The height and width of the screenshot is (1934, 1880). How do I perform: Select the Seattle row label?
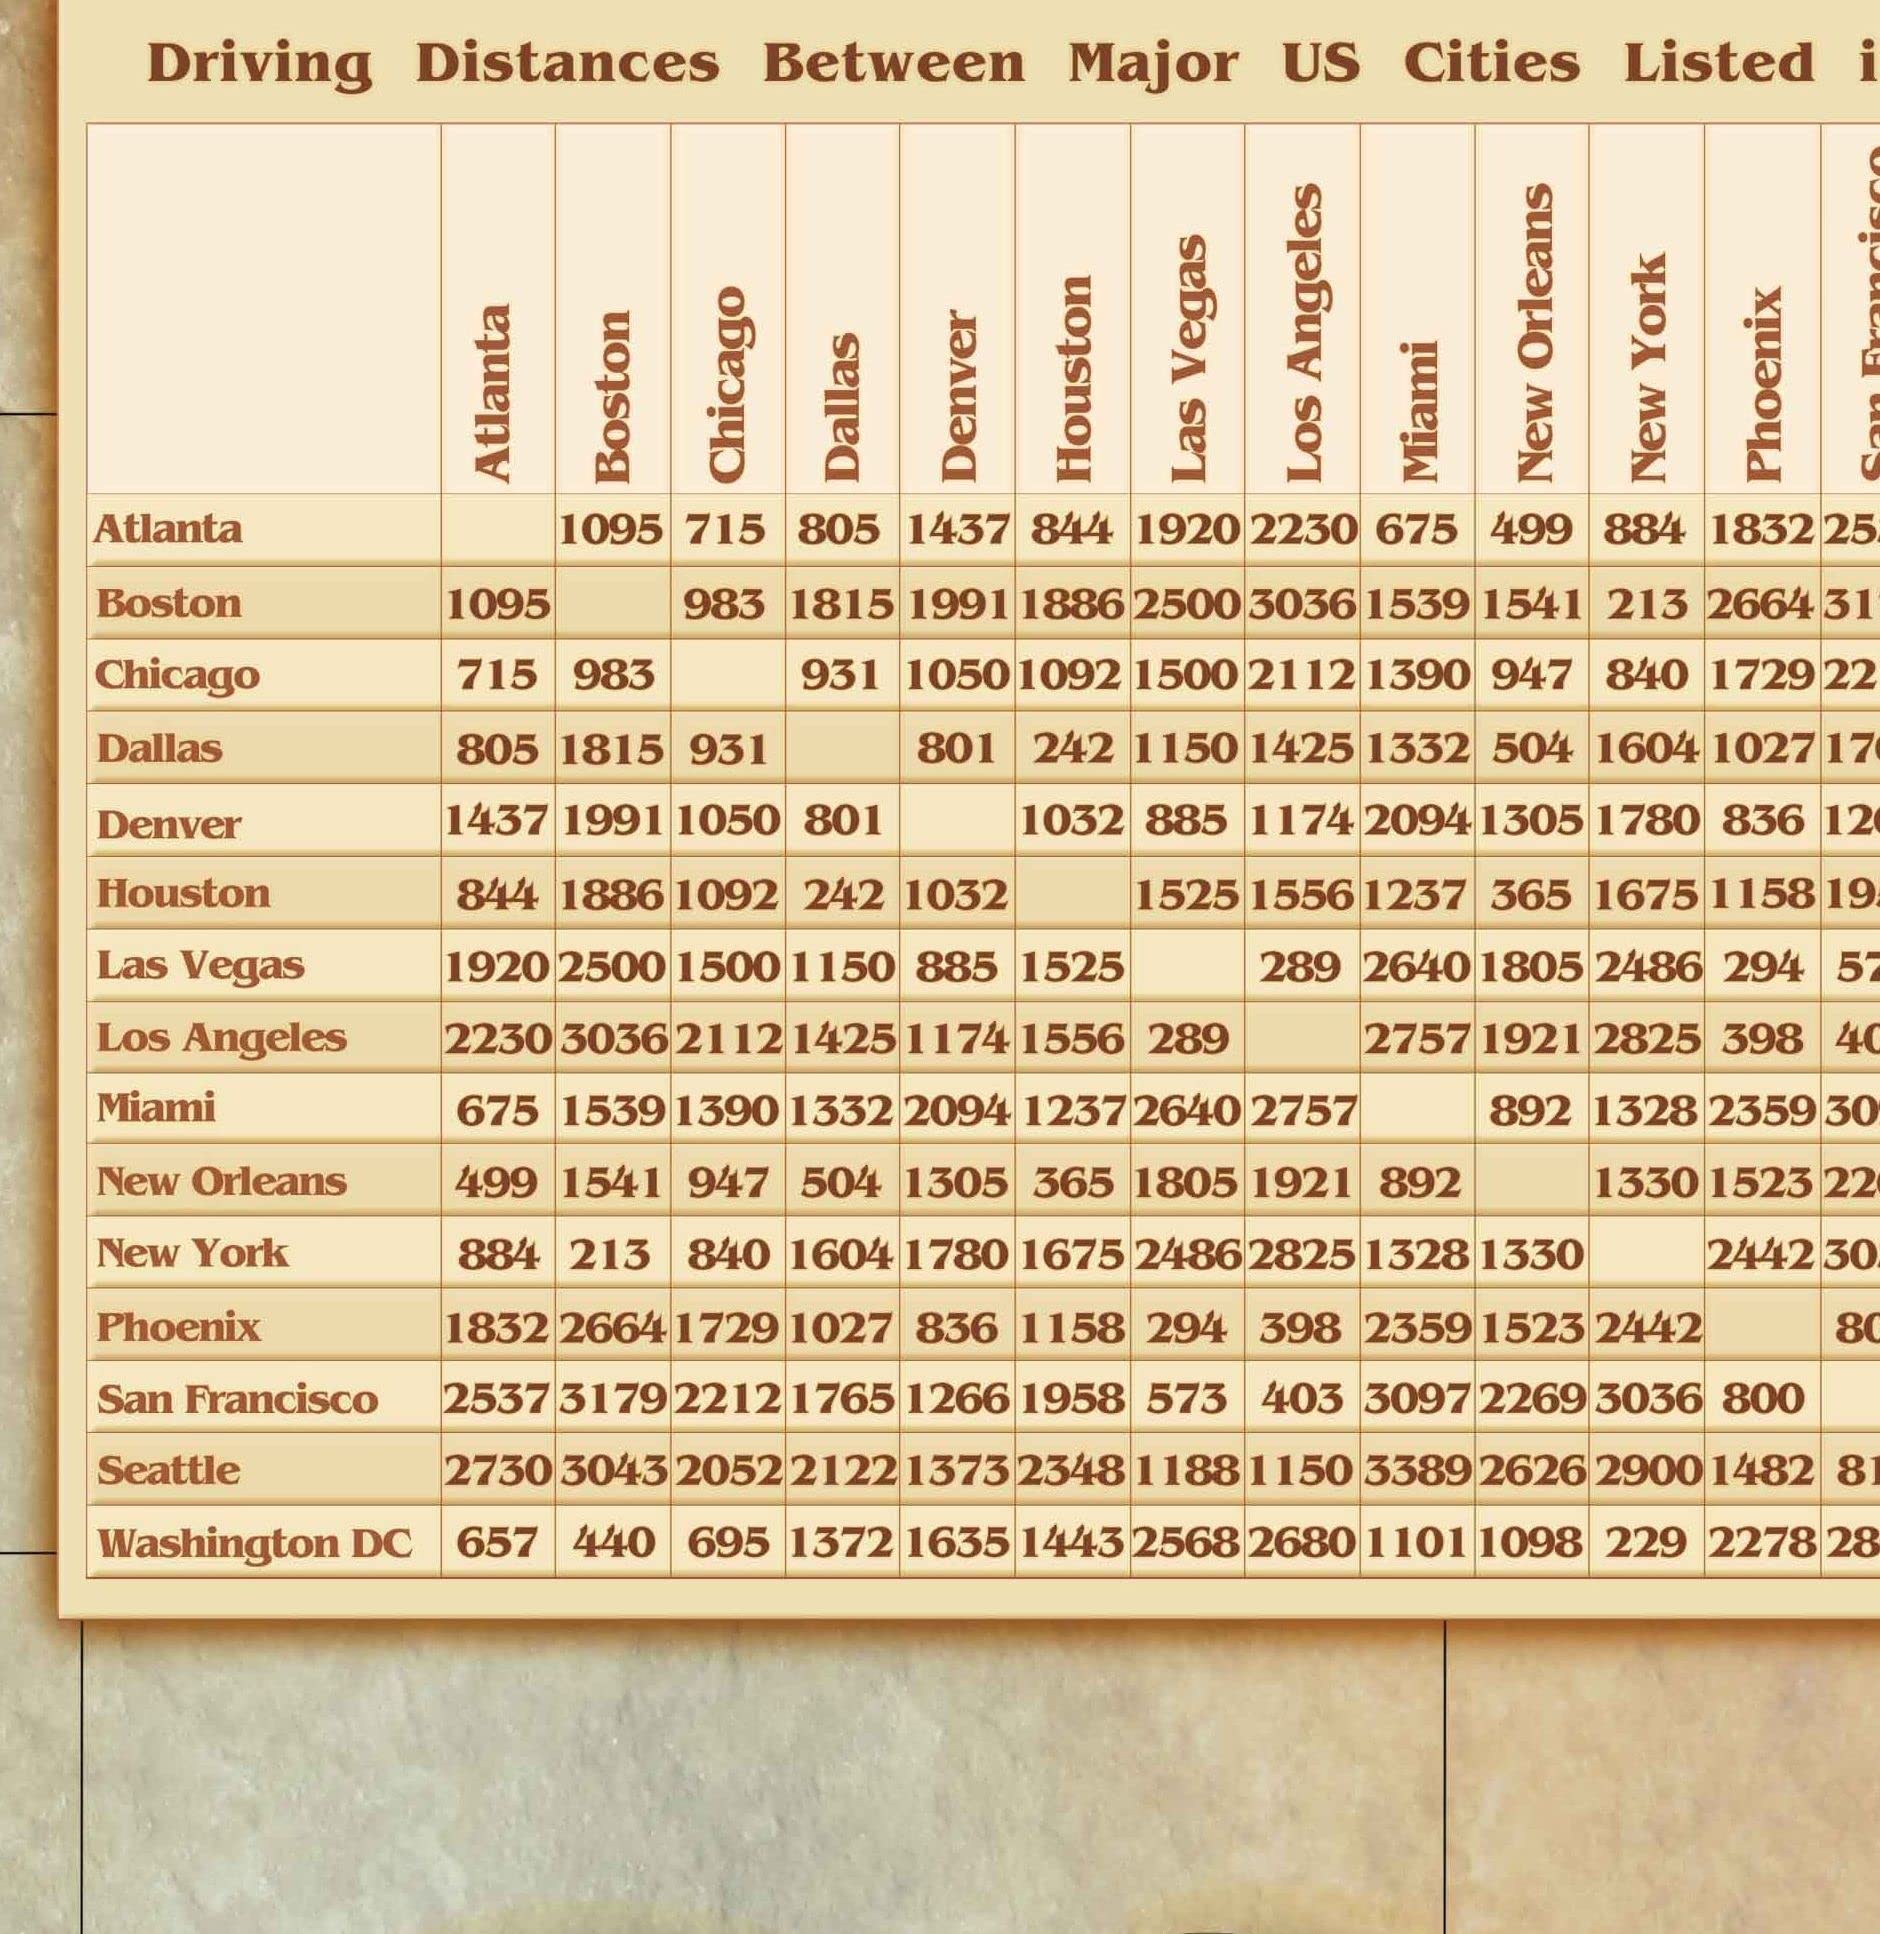(168, 1470)
